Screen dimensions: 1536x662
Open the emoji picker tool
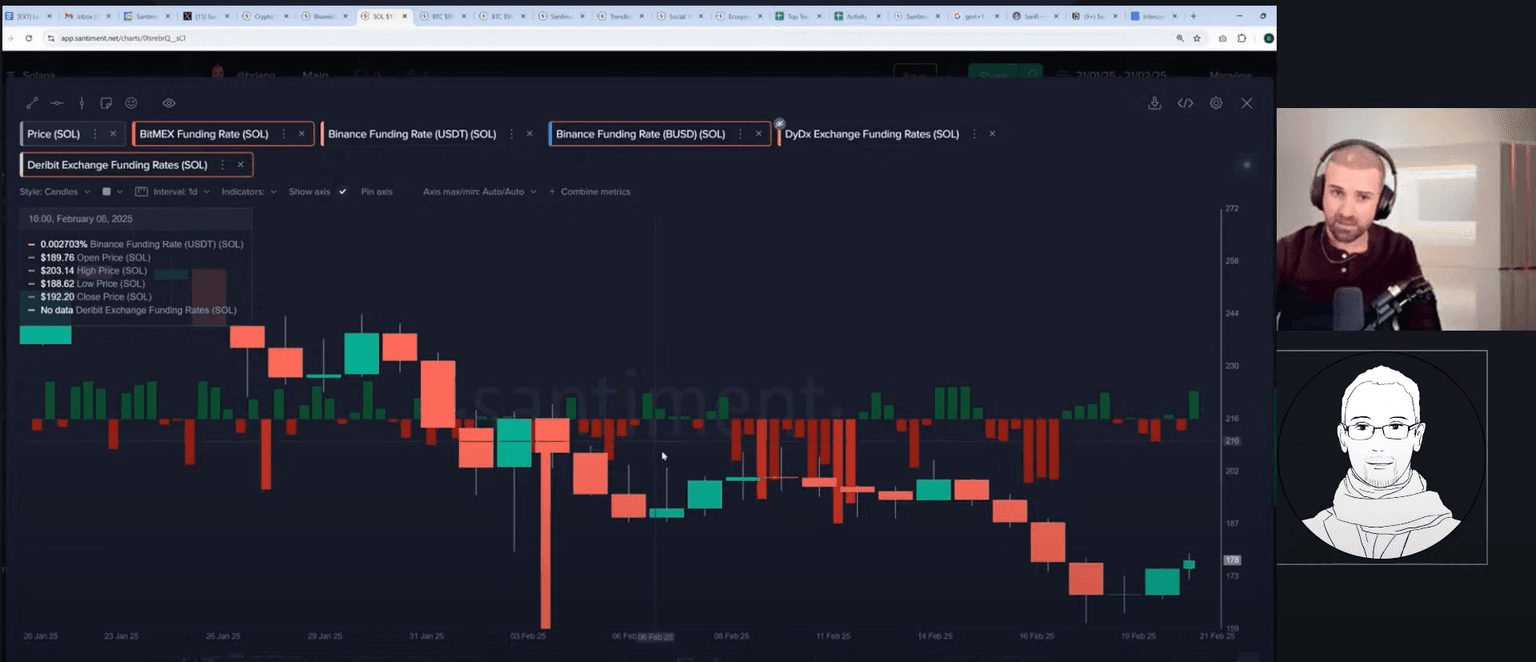click(x=131, y=103)
